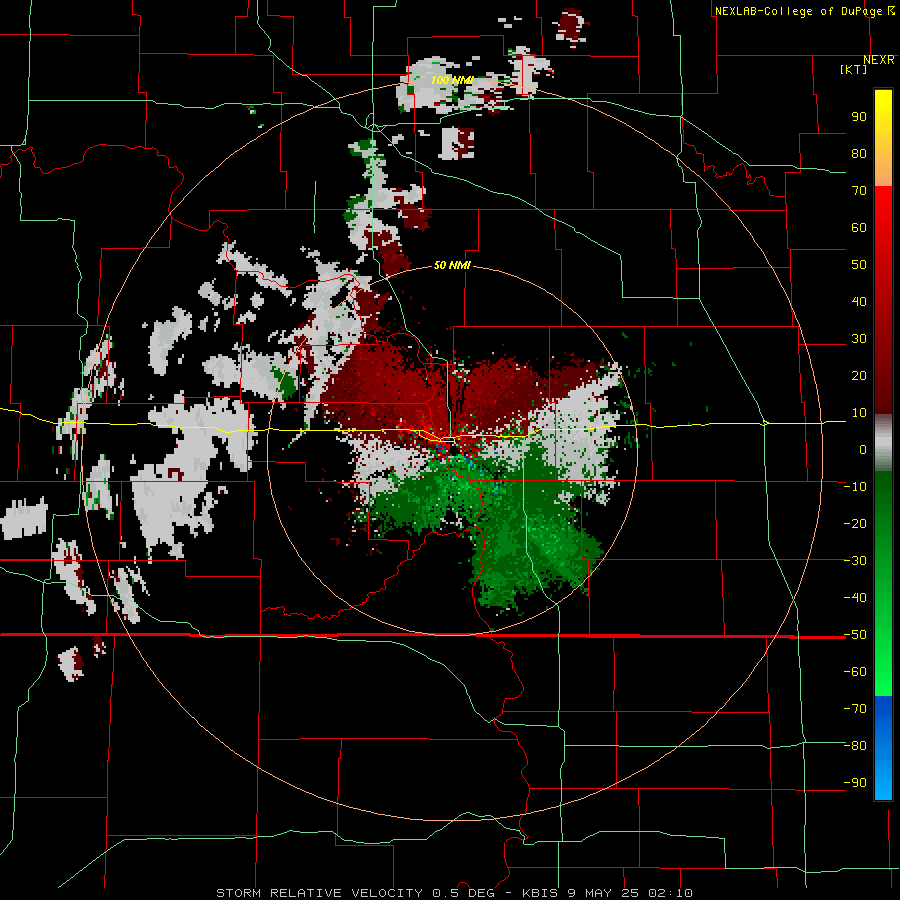Select the 80 value on the velocity scale

click(859, 154)
